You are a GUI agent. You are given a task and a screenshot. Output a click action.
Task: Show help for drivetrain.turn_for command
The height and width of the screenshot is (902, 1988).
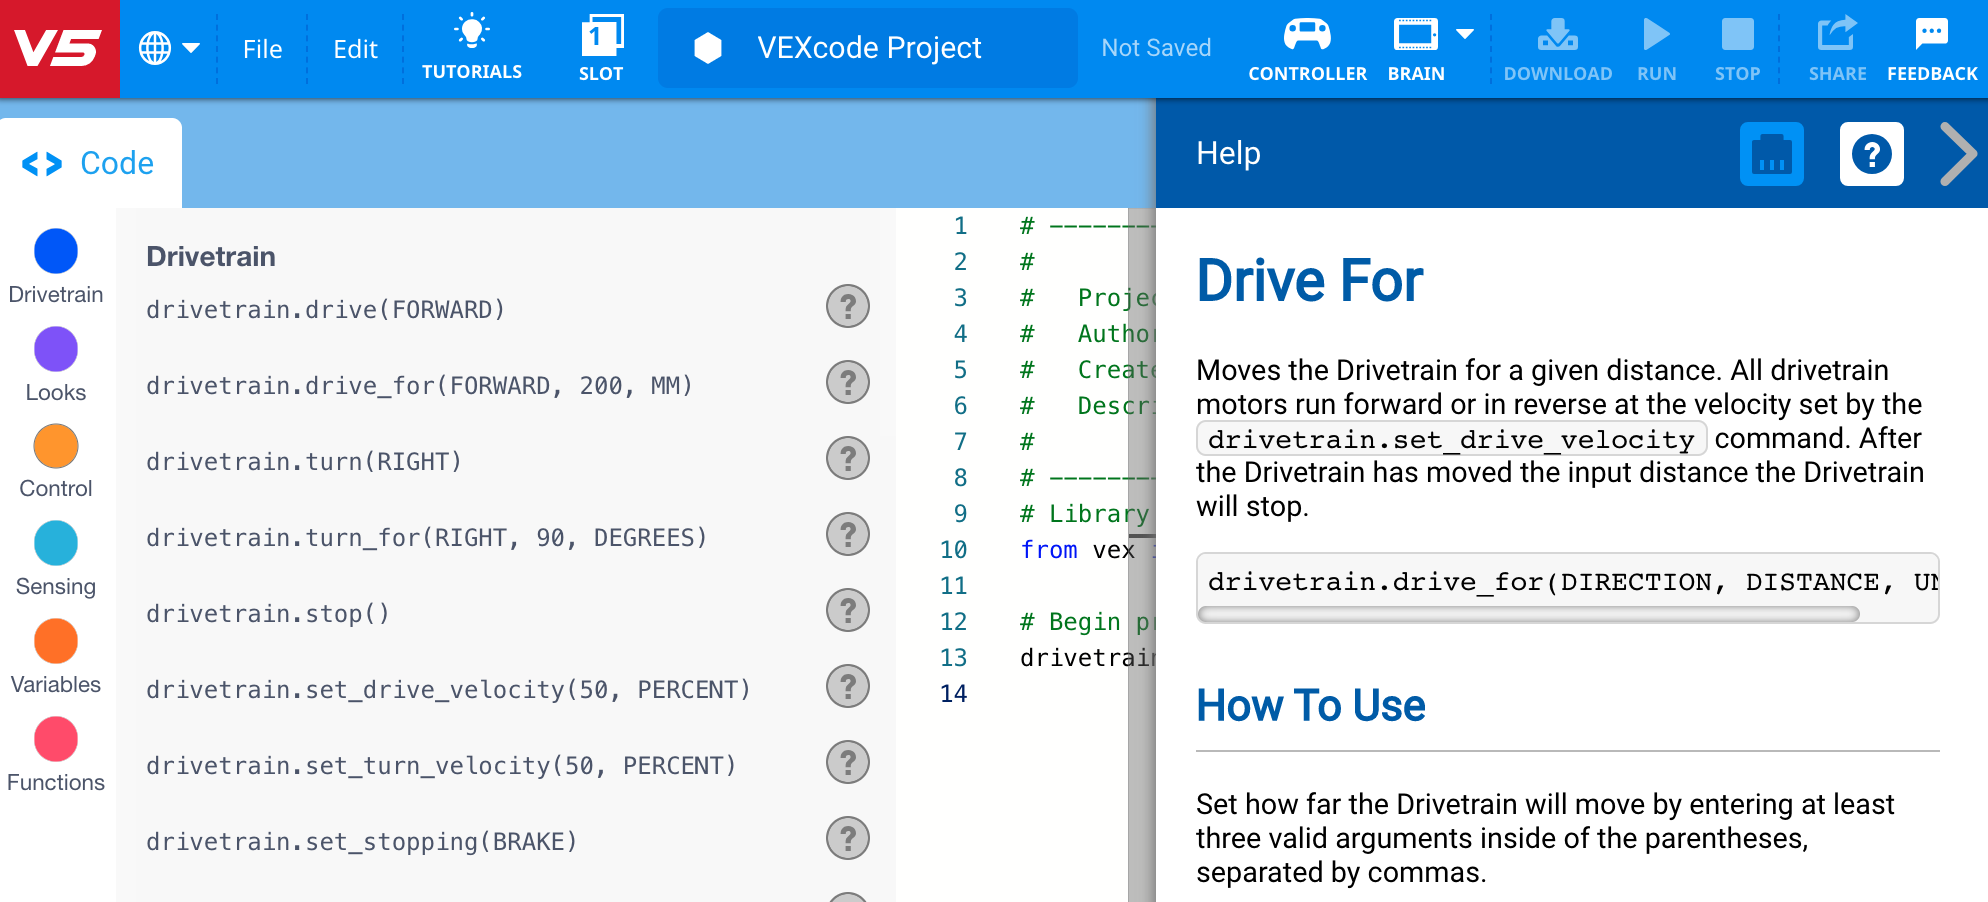point(847,535)
